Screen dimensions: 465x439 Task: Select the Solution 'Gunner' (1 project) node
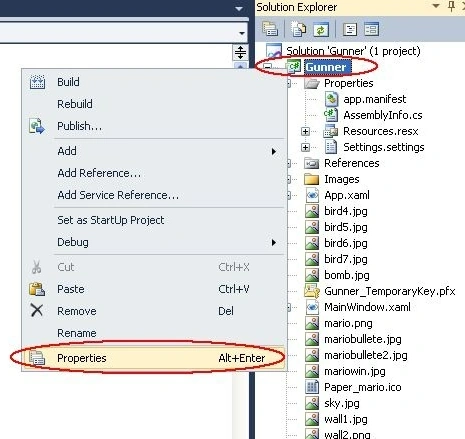tap(353, 51)
